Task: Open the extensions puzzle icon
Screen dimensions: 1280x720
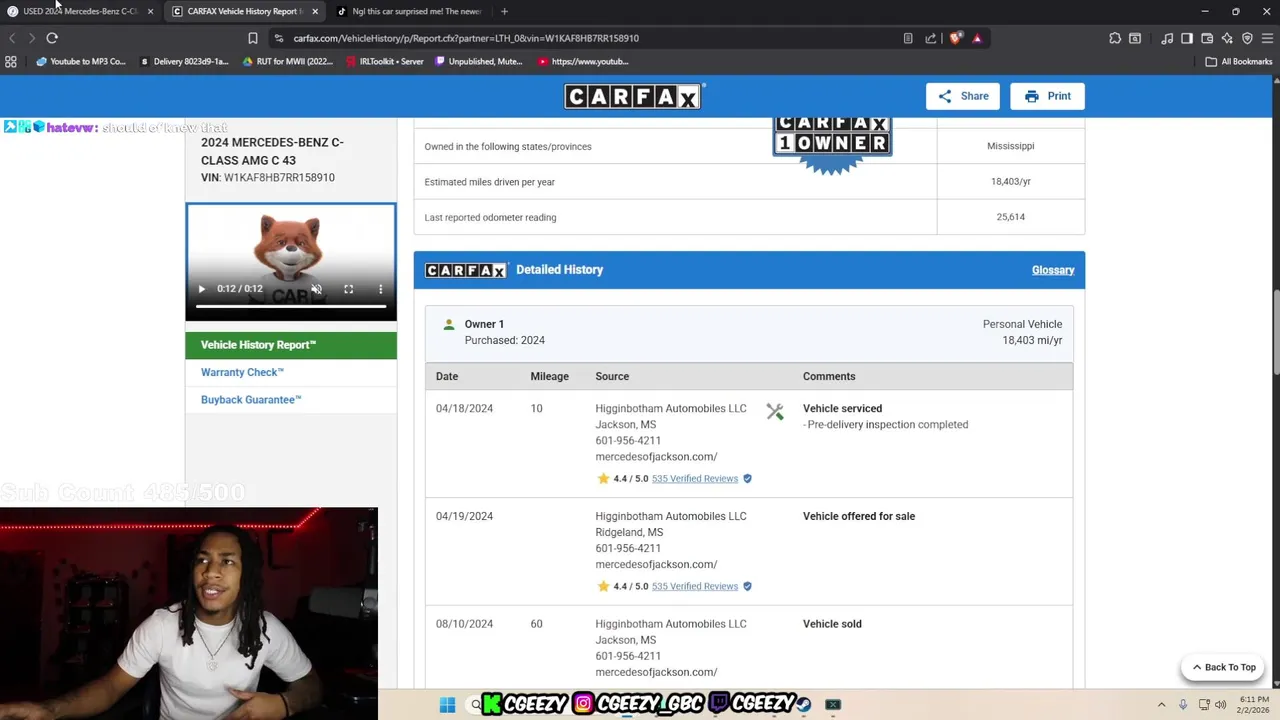Action: coord(1115,38)
